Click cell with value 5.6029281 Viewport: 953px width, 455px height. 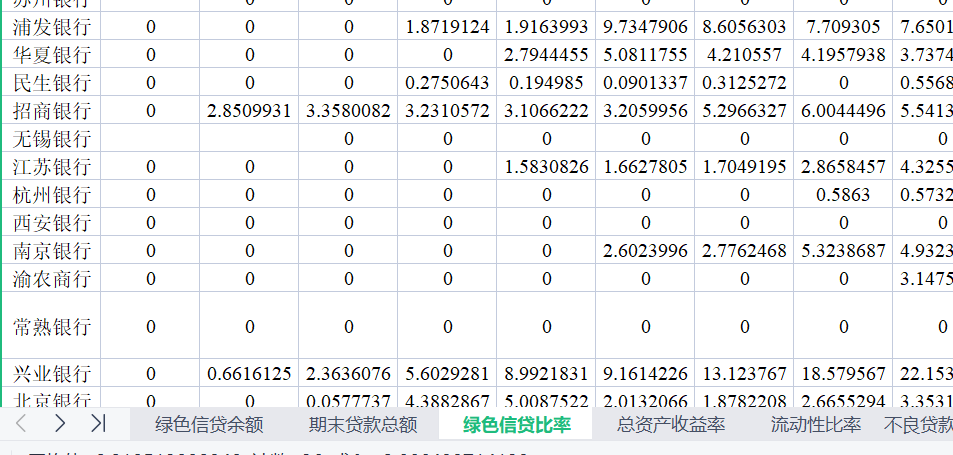point(447,373)
